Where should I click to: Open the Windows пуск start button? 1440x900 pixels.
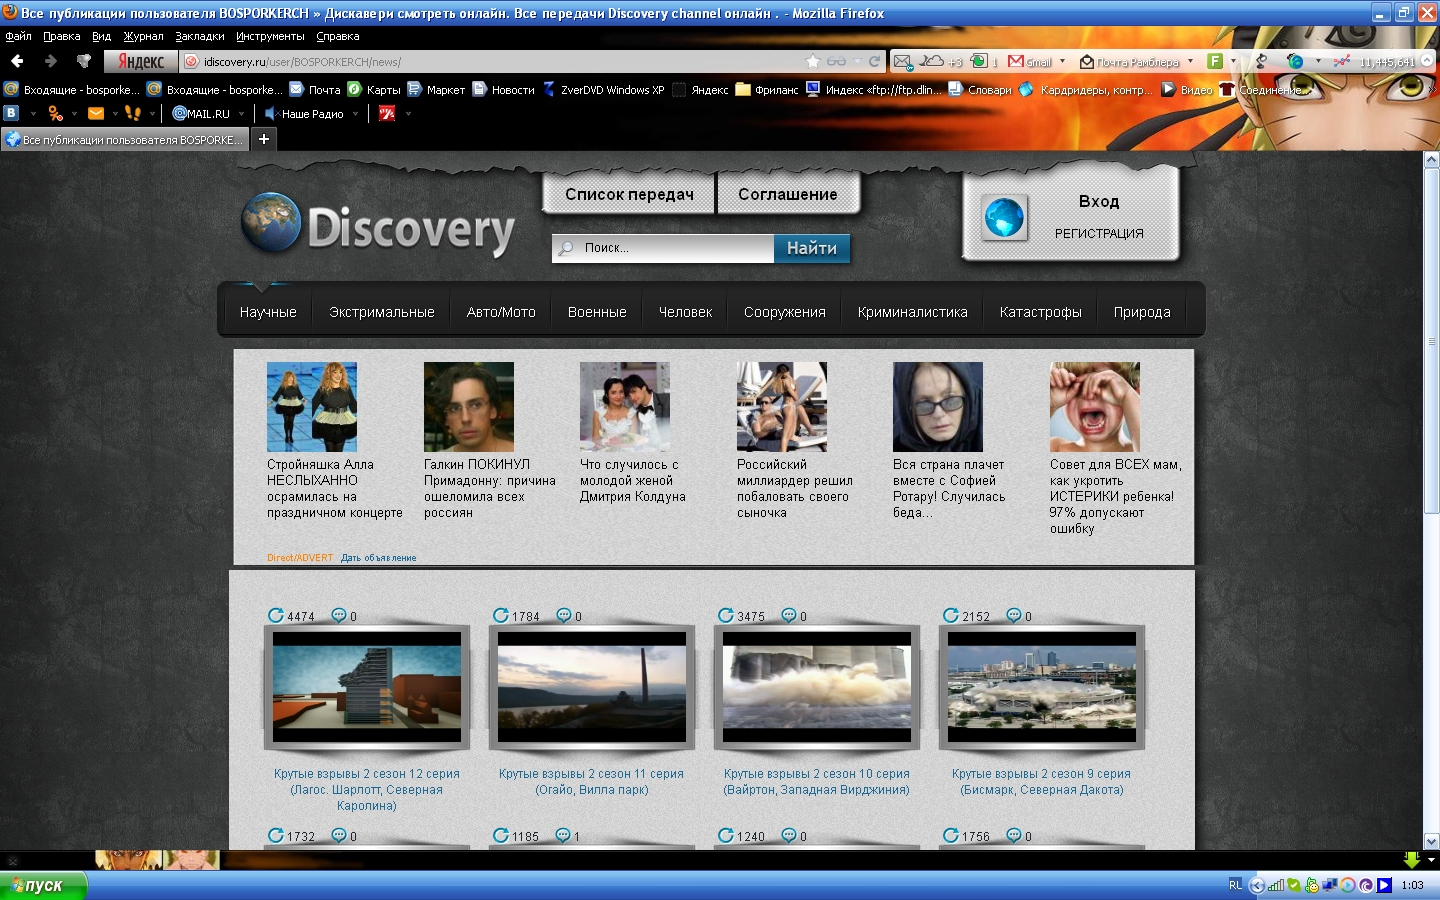(43, 885)
